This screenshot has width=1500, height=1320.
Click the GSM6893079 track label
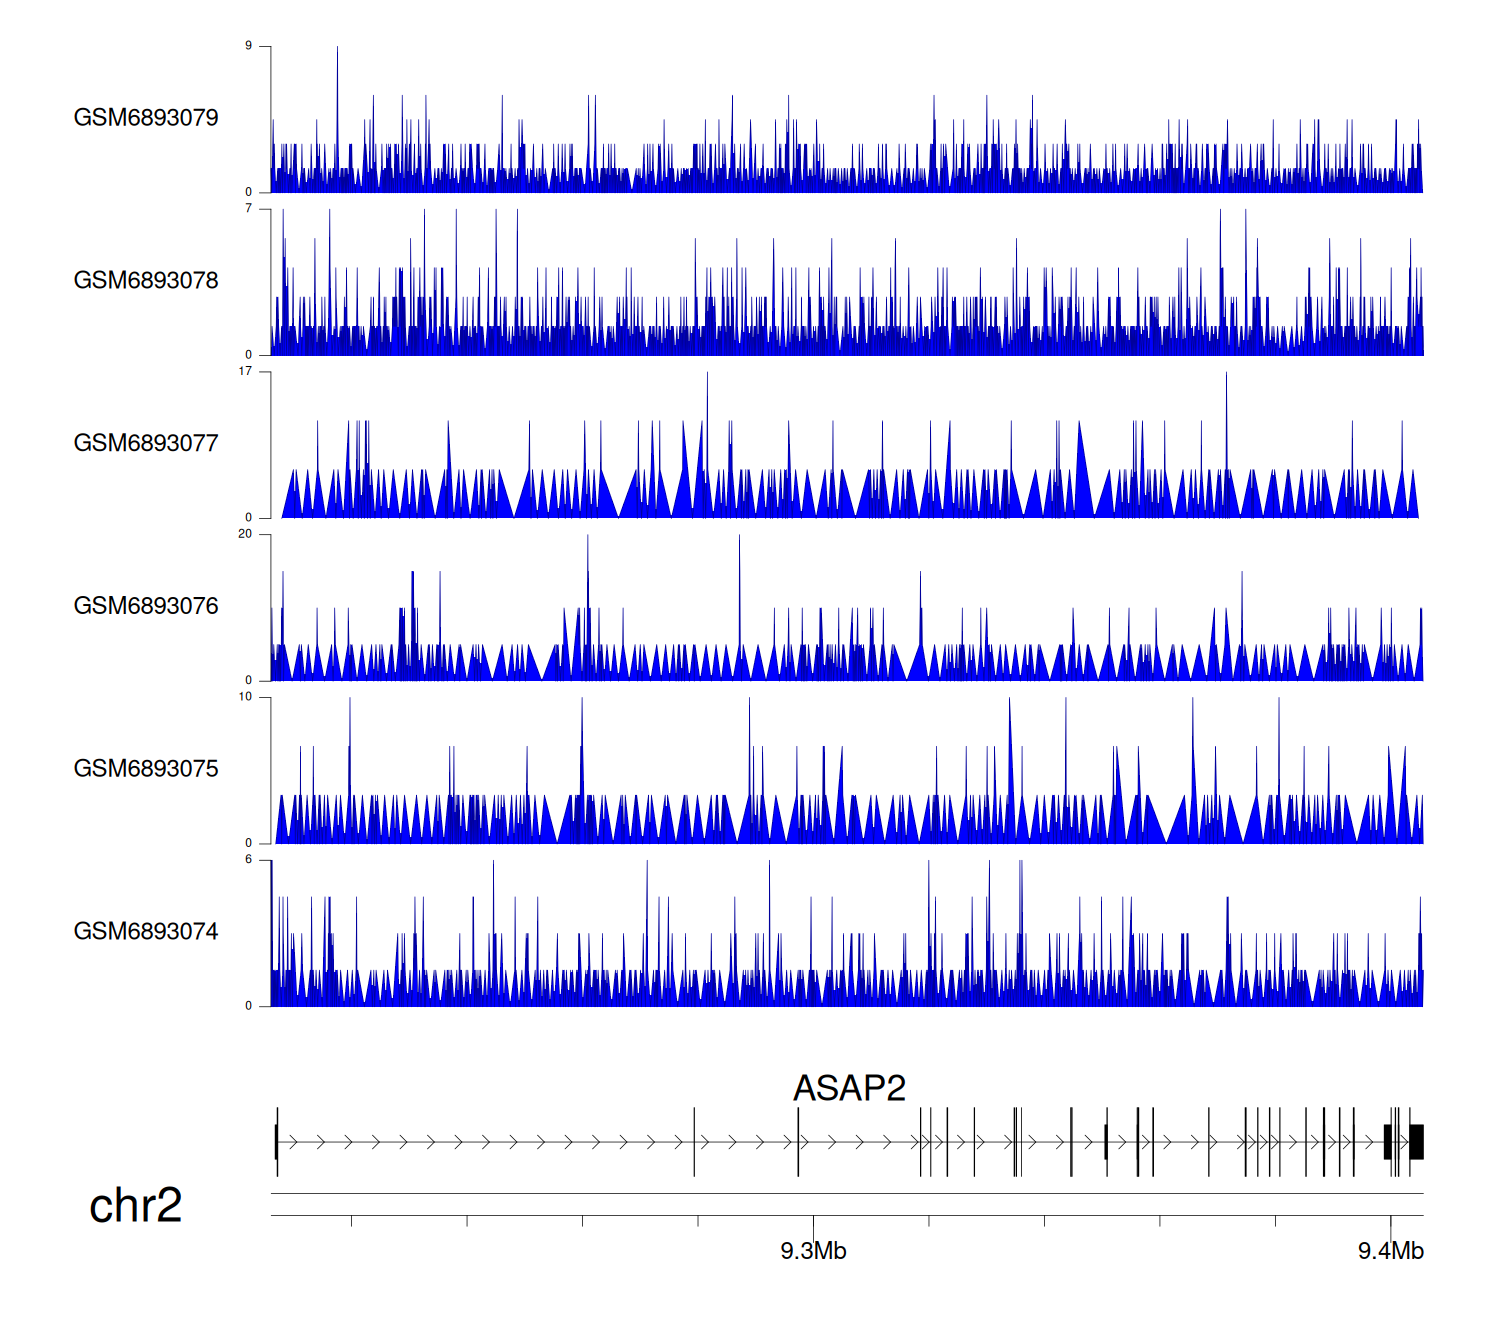(146, 118)
